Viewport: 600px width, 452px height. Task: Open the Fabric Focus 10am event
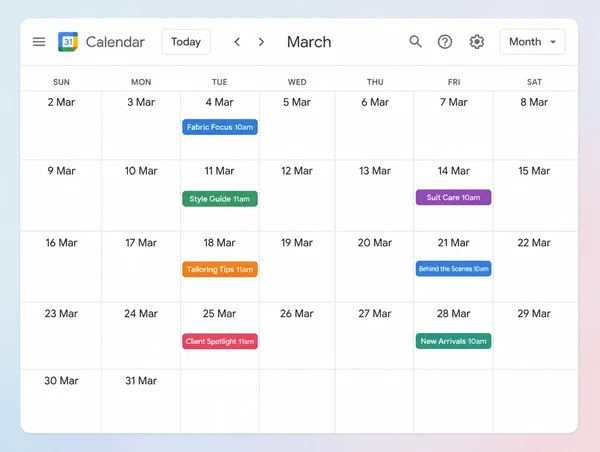tap(220, 127)
